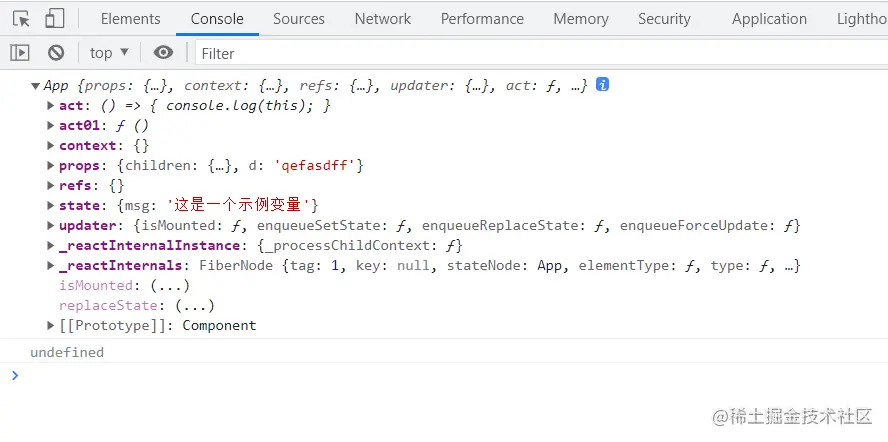Click the blue console prompt chevron
This screenshot has width=888, height=442.
[x=14, y=375]
